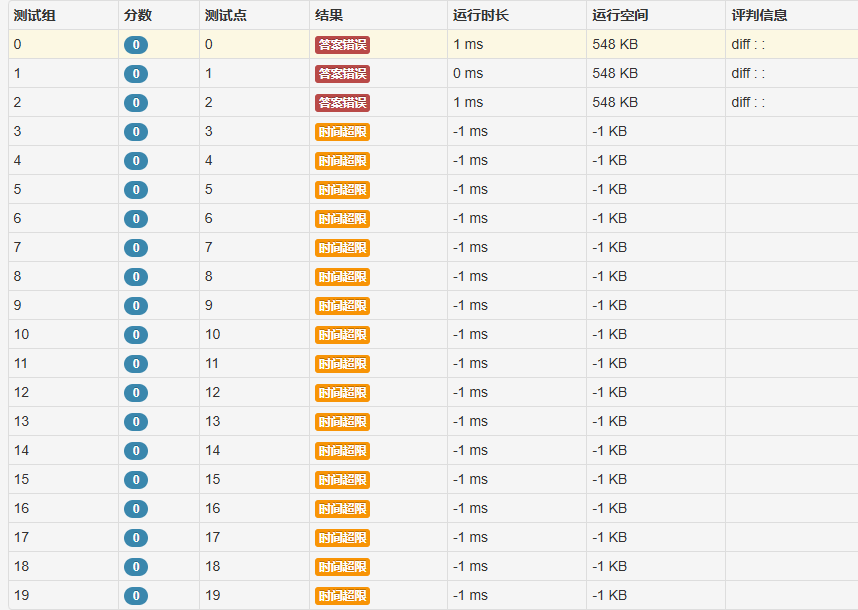Click the 答案错误 badge in row 1
The image size is (858, 610).
342,74
